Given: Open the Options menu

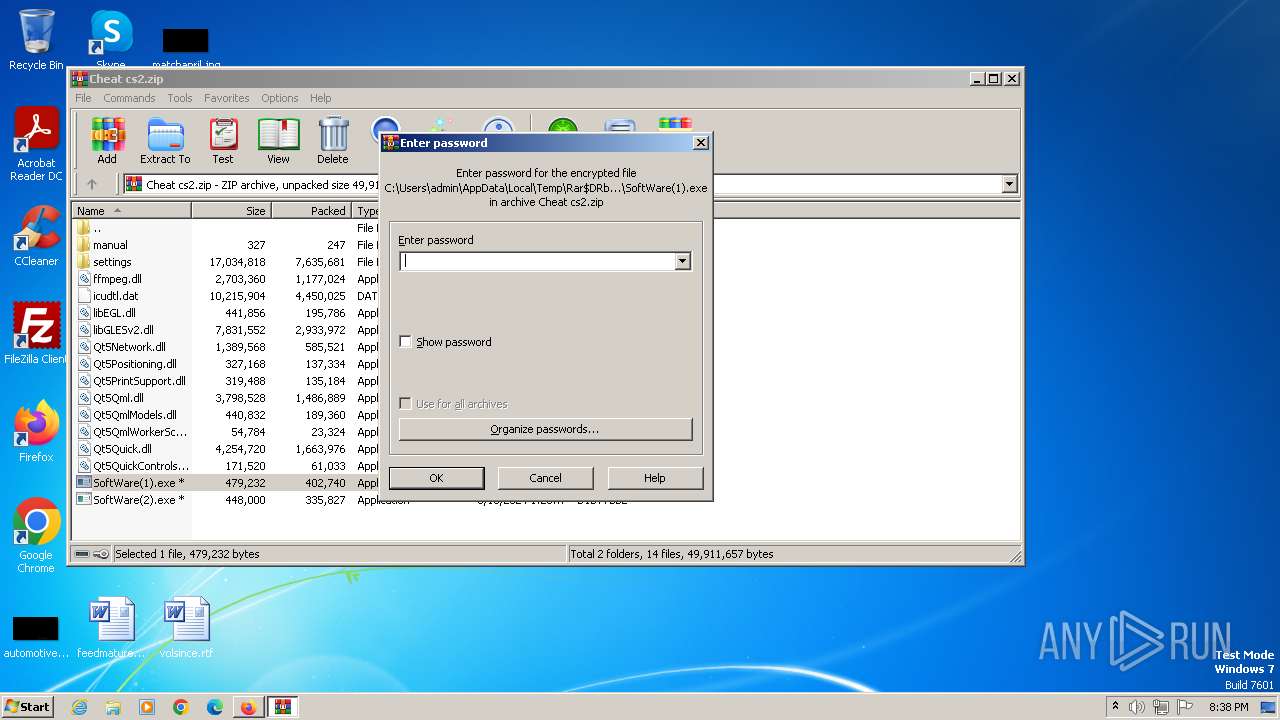Looking at the screenshot, I should coord(280,98).
